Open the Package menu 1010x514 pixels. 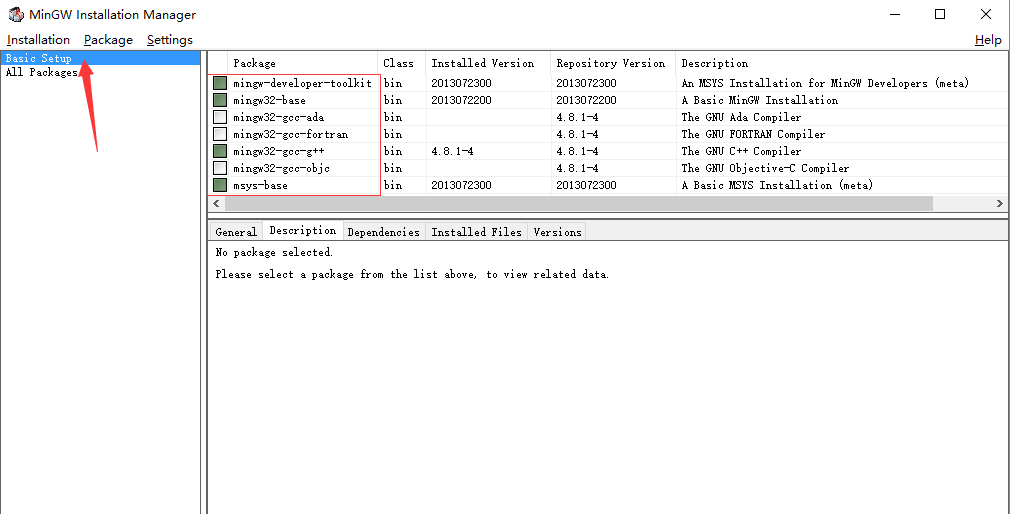[x=108, y=40]
